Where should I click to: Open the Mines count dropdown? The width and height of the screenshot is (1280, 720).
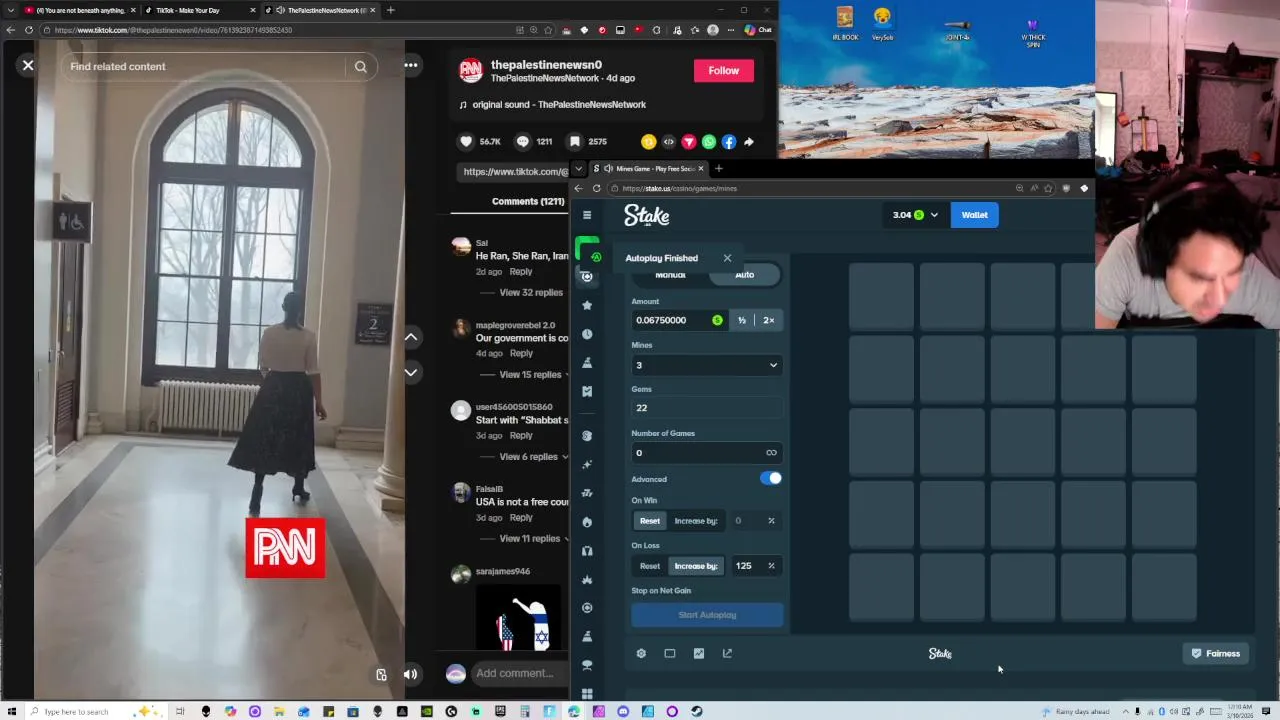[x=706, y=365]
